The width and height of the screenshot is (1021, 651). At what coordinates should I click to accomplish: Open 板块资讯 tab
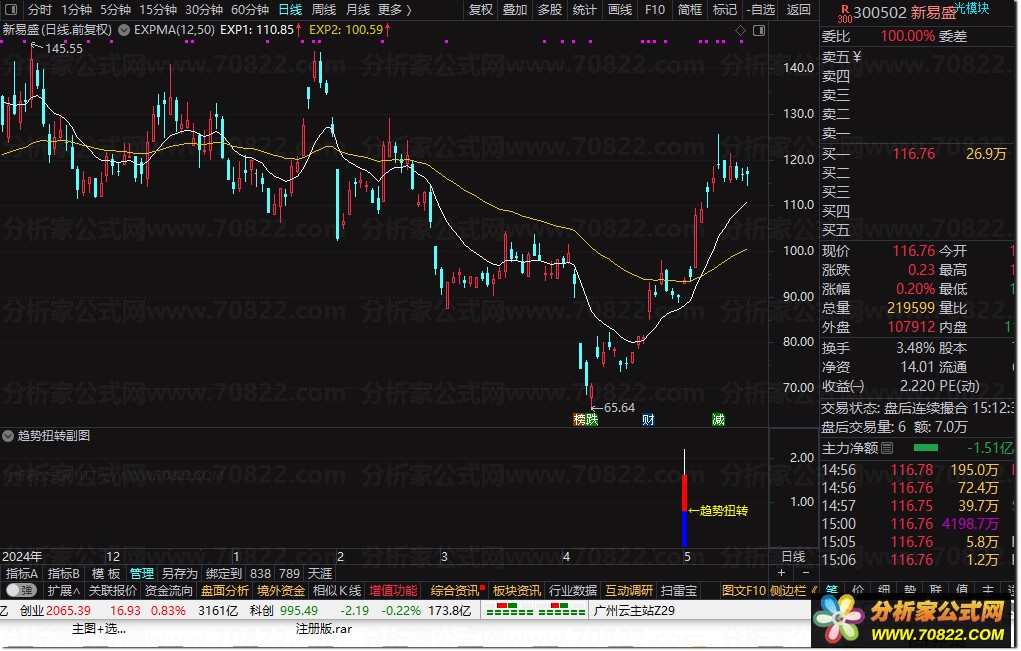click(x=516, y=590)
